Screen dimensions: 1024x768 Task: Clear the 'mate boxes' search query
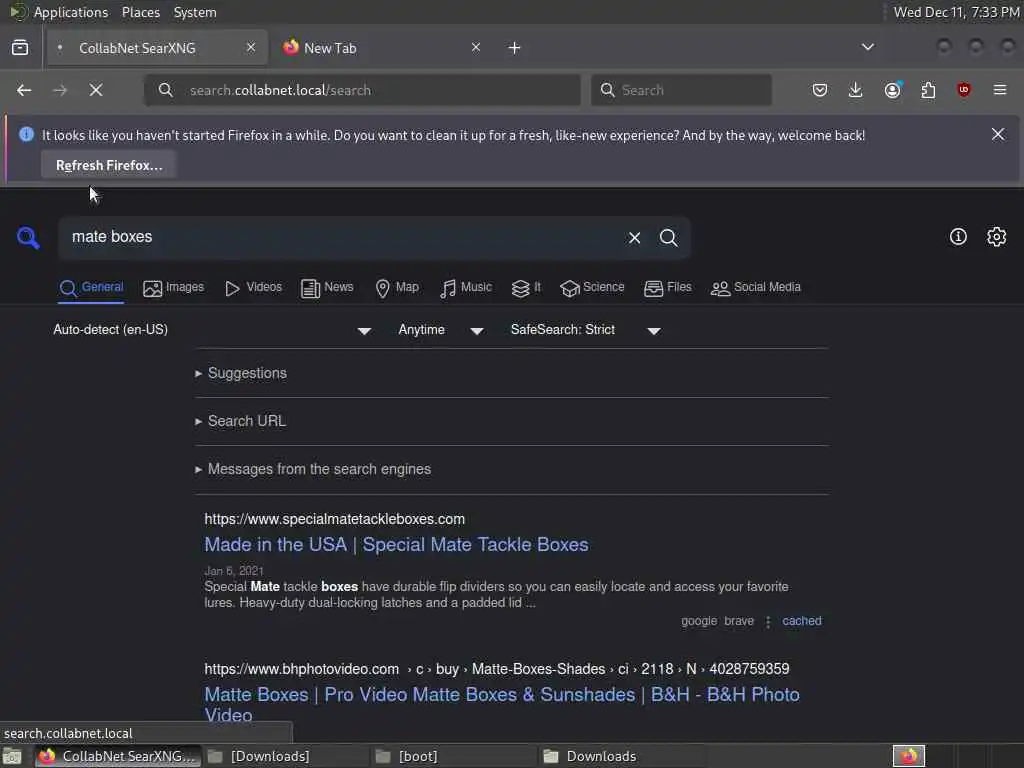[634, 238]
